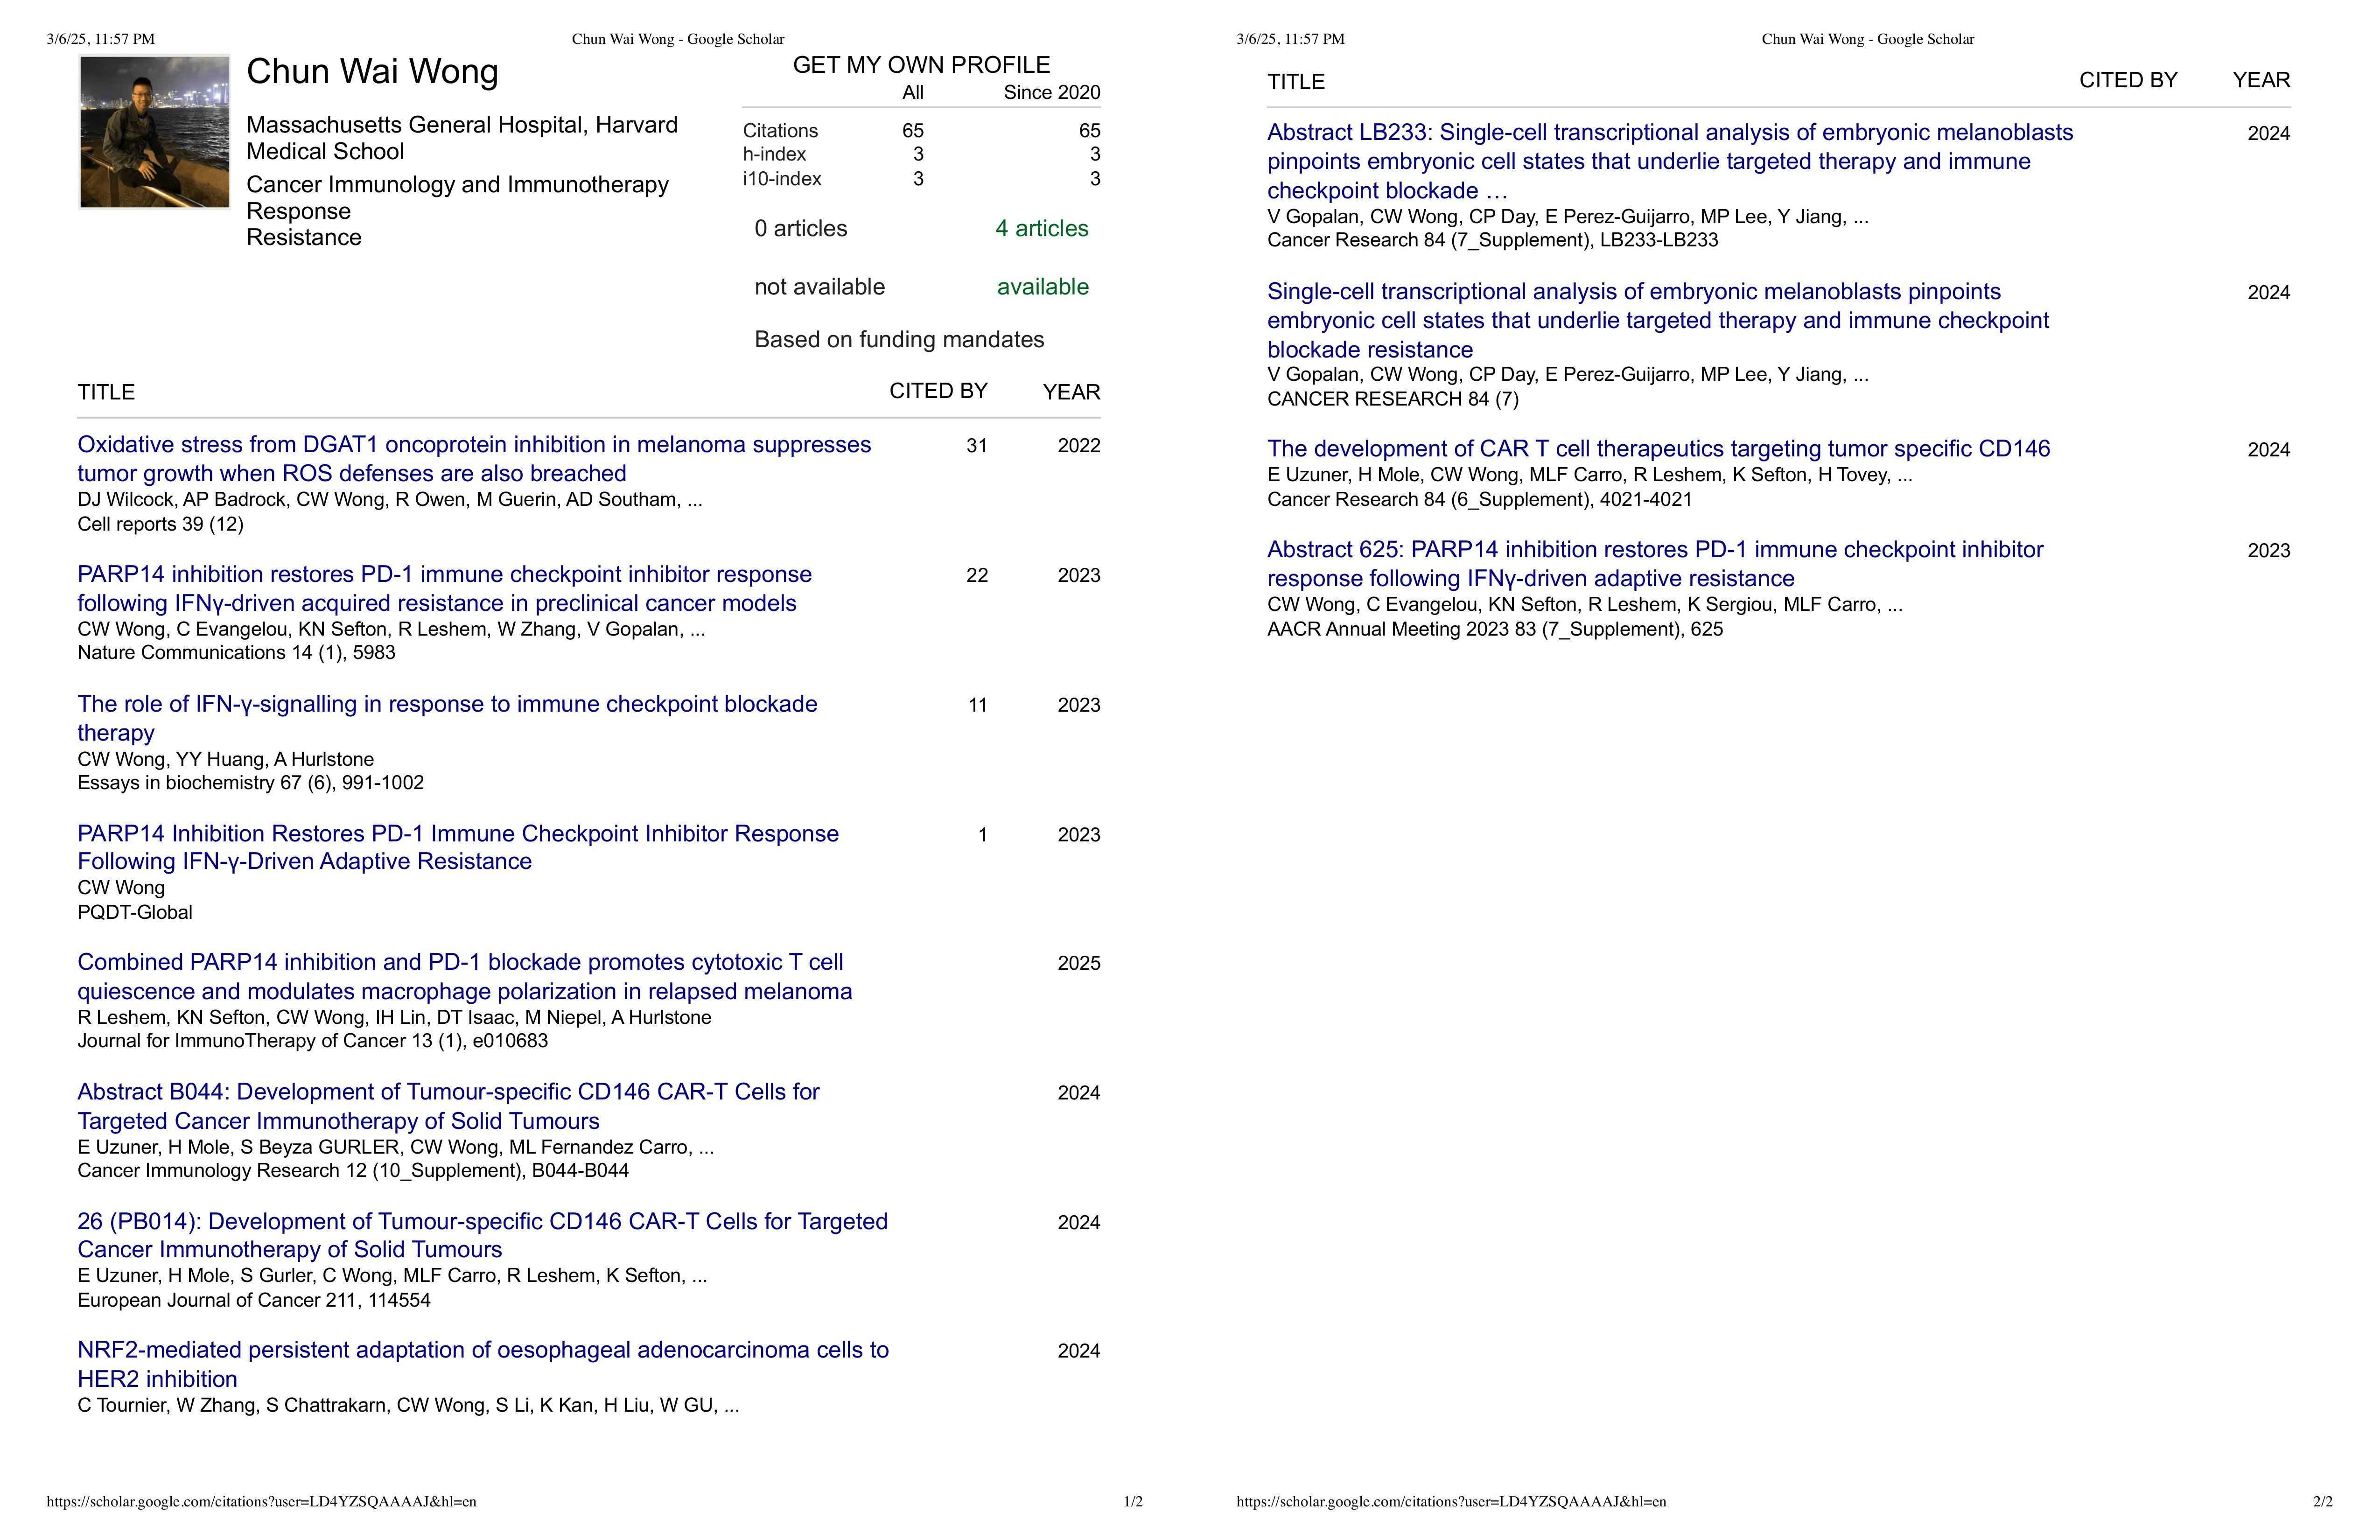Click the page number 2/2 in footer
This screenshot has width=2380, height=1540.
pos(2323,1502)
